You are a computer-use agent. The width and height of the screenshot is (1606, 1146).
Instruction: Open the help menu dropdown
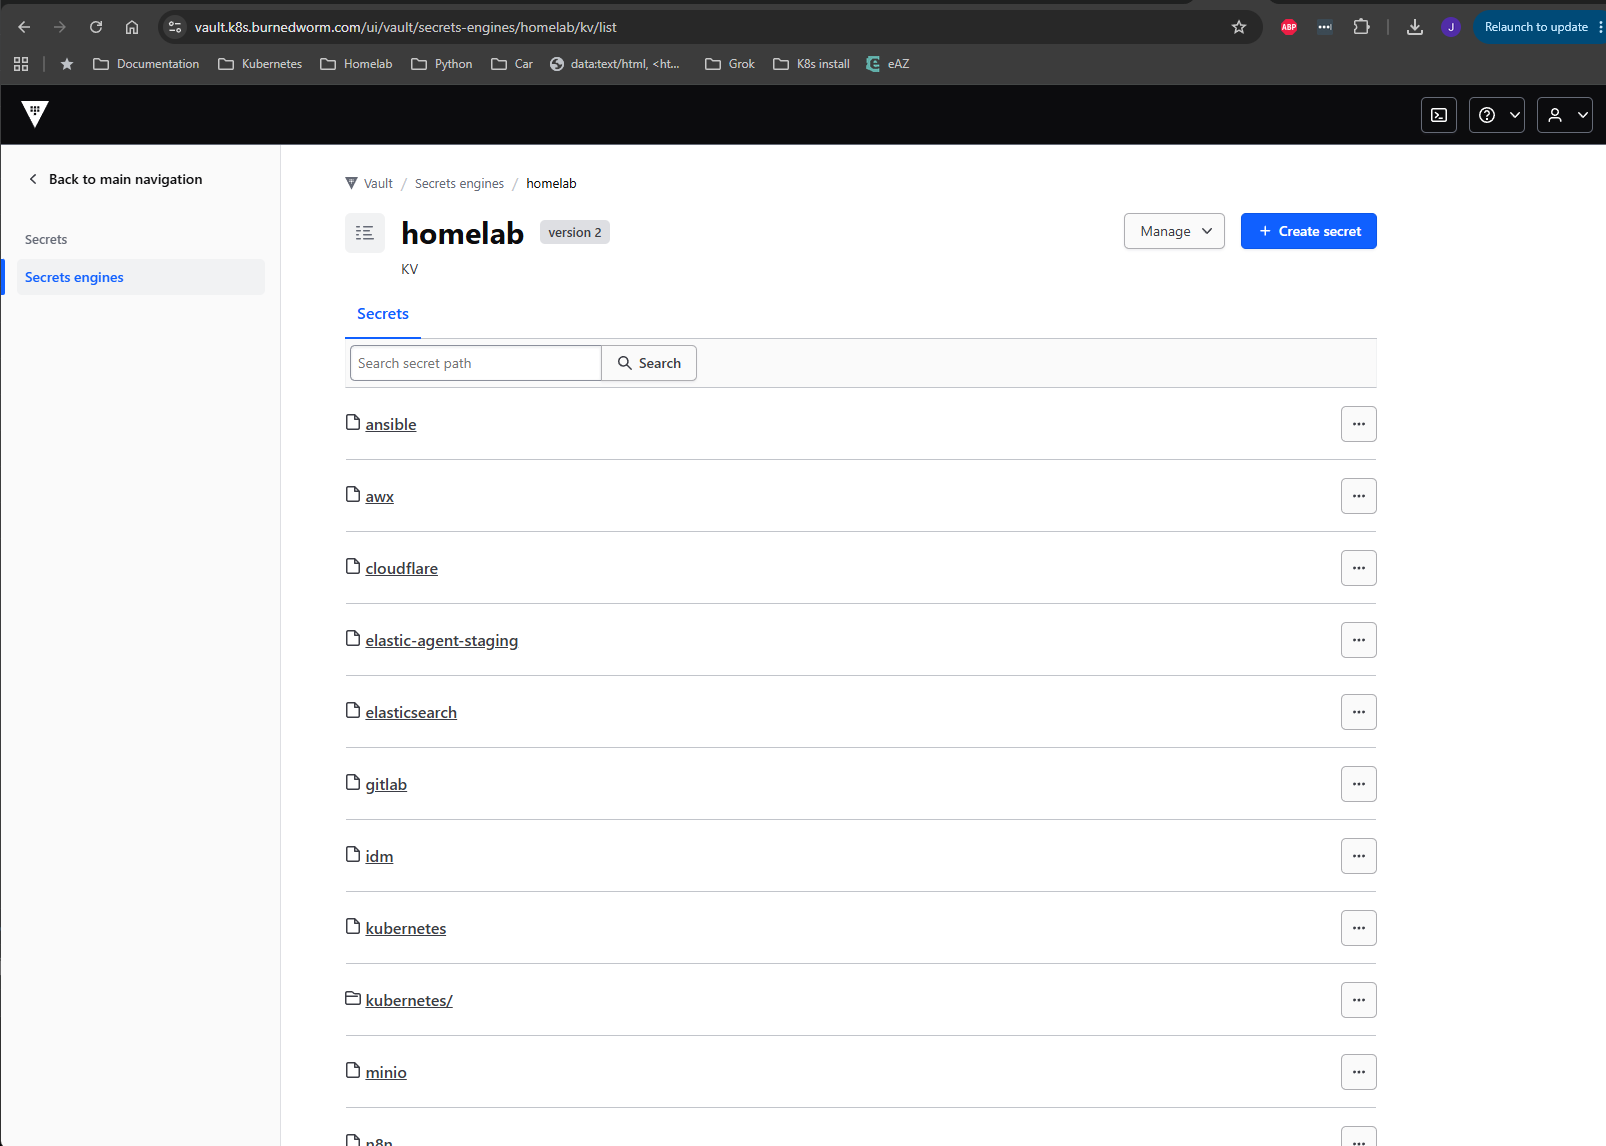click(1496, 115)
